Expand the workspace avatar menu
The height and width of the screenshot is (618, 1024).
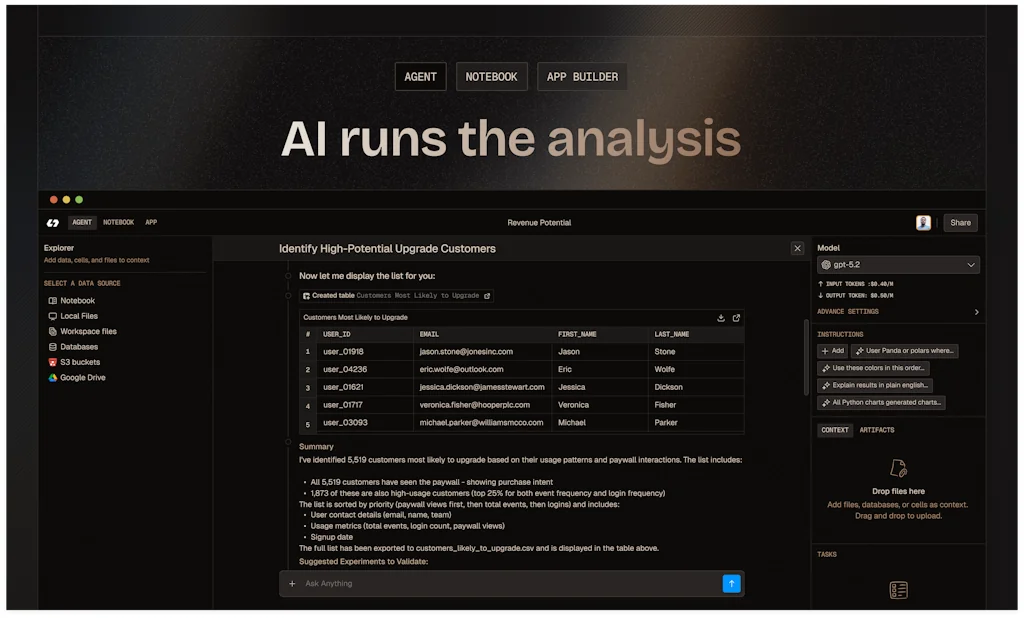click(923, 222)
